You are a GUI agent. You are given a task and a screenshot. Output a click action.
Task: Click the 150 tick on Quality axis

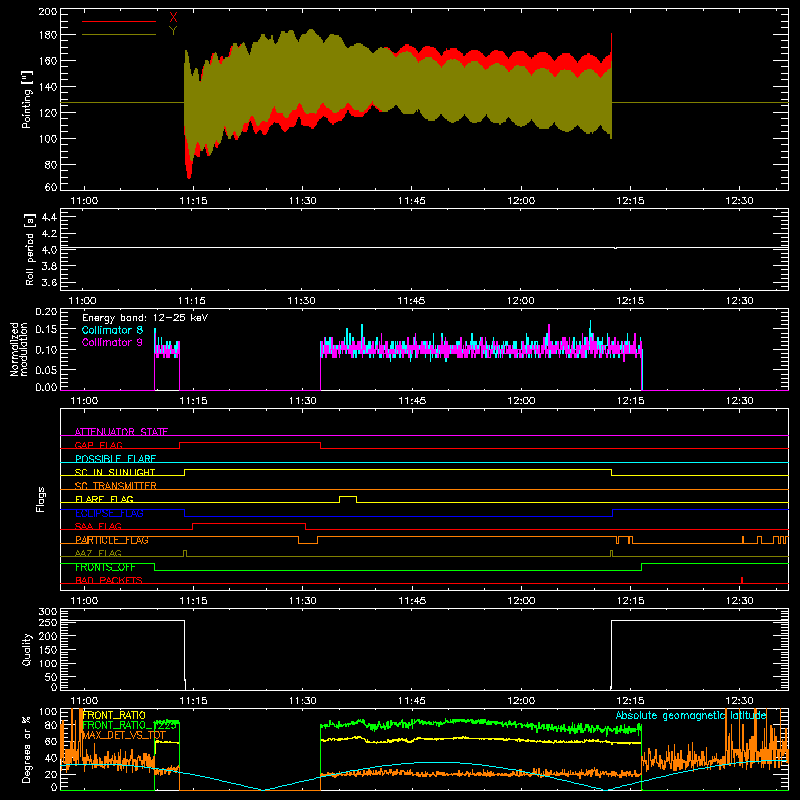point(48,650)
